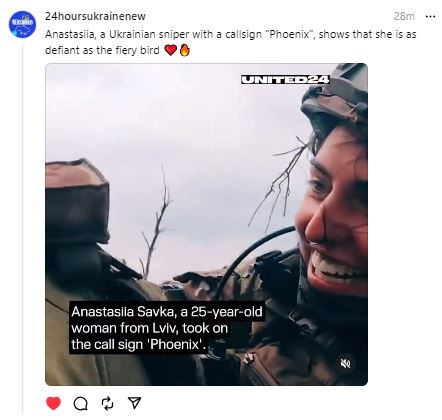Image resolution: width=442 pixels, height=420 pixels.
Task: Click the fire emoji in the post caption
Action: pyautogui.click(x=184, y=50)
